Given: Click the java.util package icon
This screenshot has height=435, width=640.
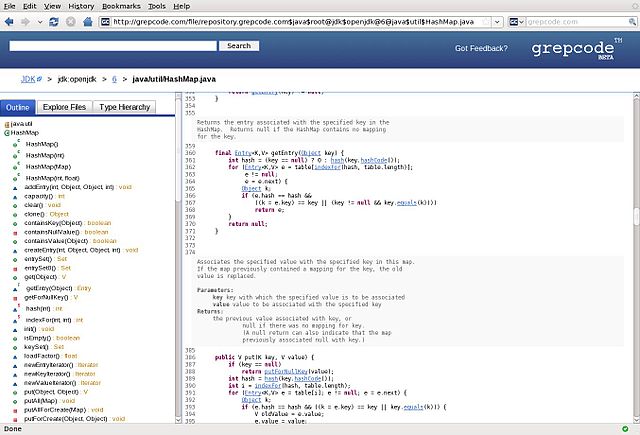Looking at the screenshot, I should [x=7, y=123].
